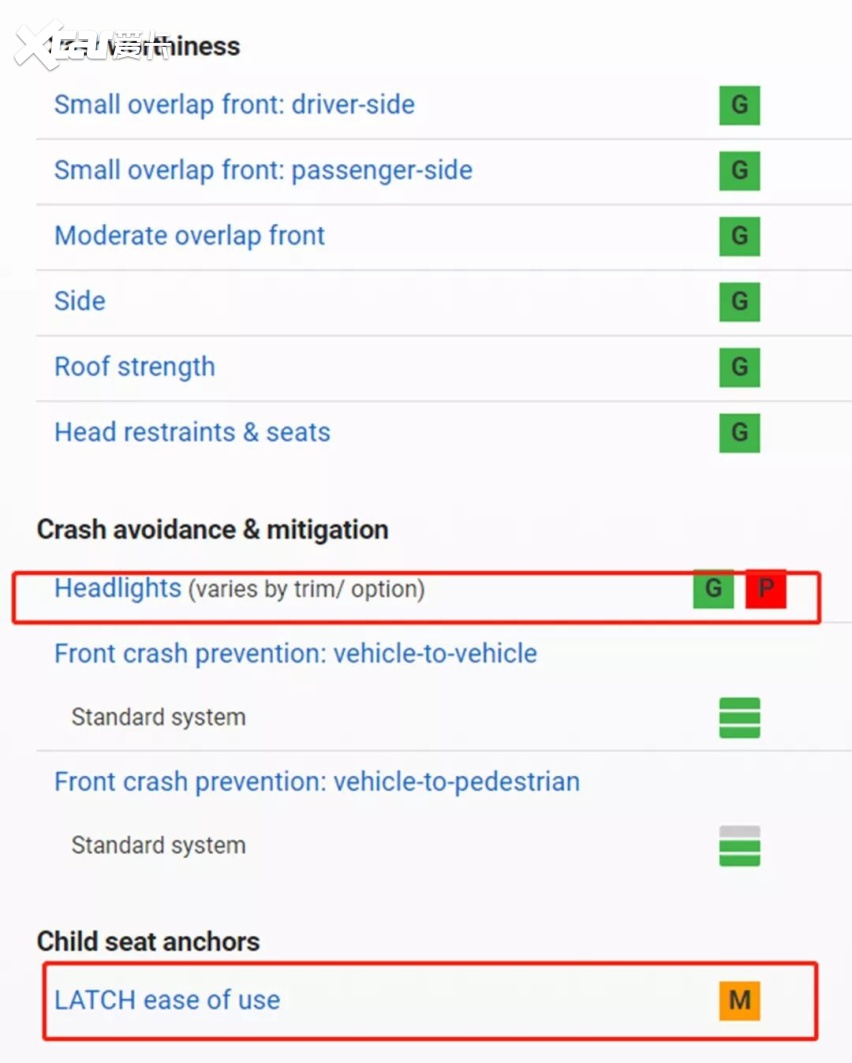Click the Small overlap front: driver-side link
Screen dimensions: 852x1063
[x=234, y=105]
